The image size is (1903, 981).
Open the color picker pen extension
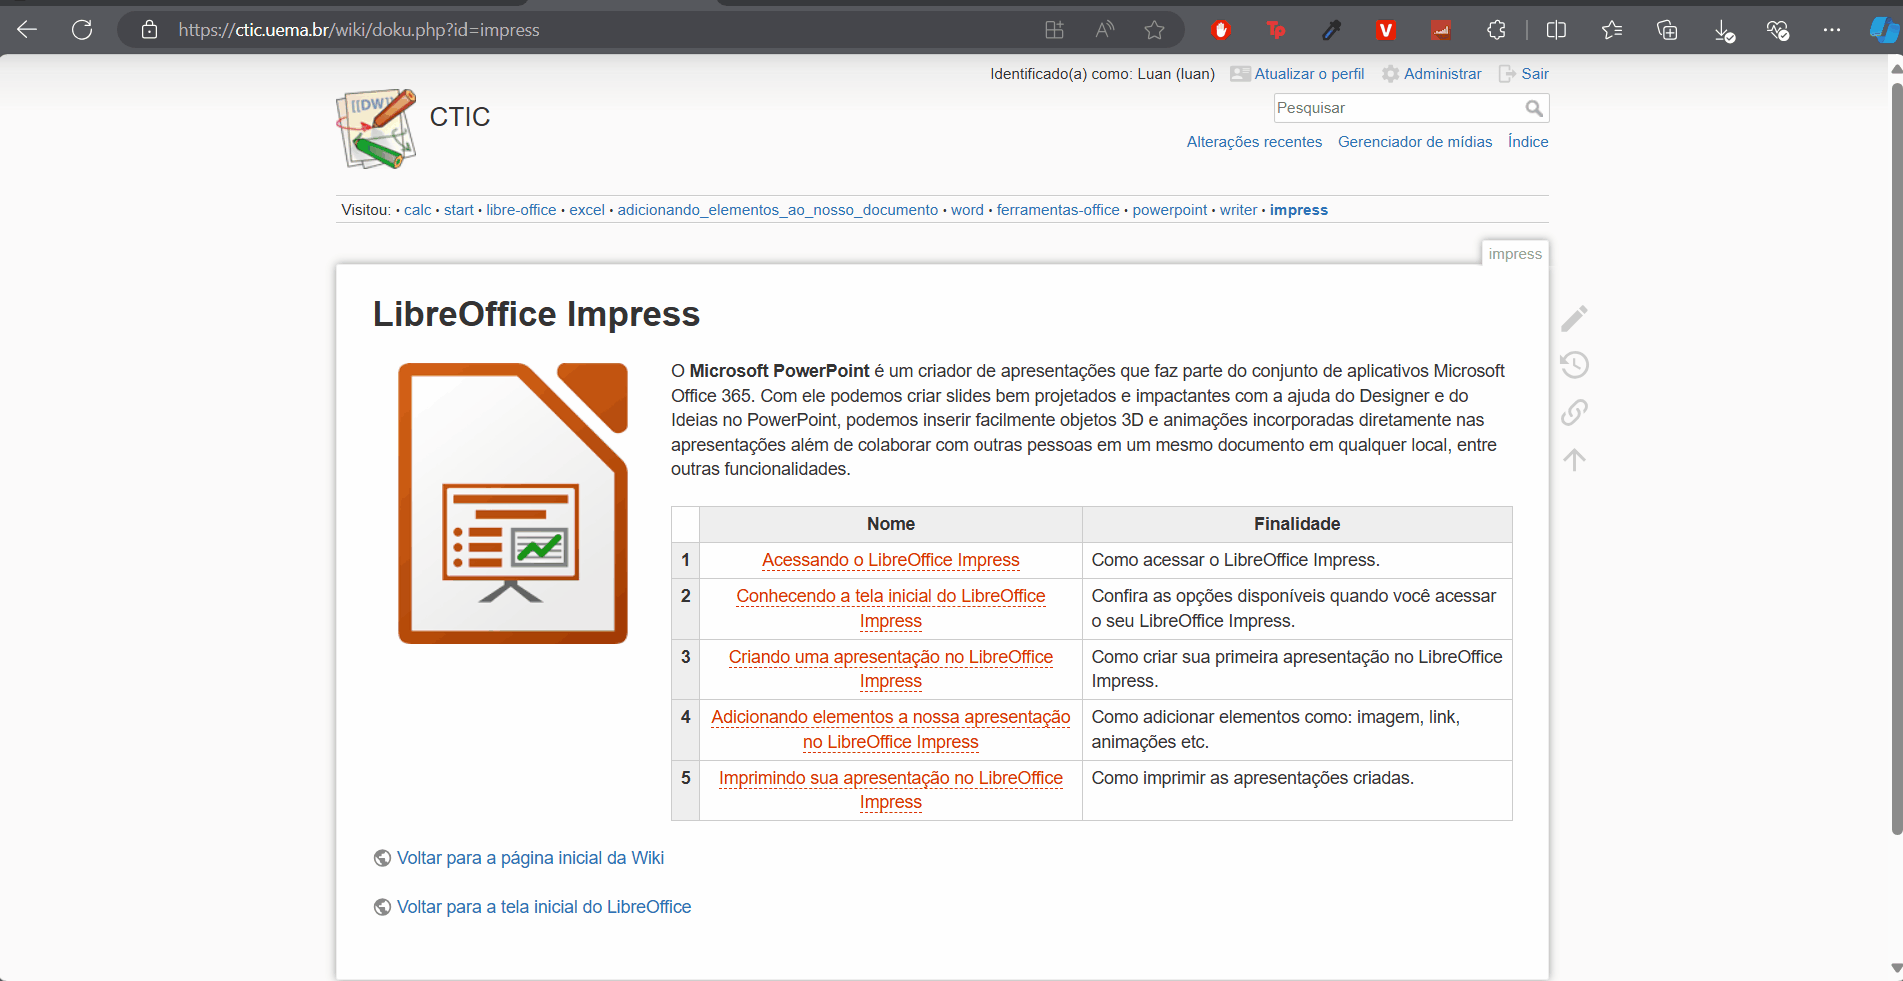[1331, 30]
